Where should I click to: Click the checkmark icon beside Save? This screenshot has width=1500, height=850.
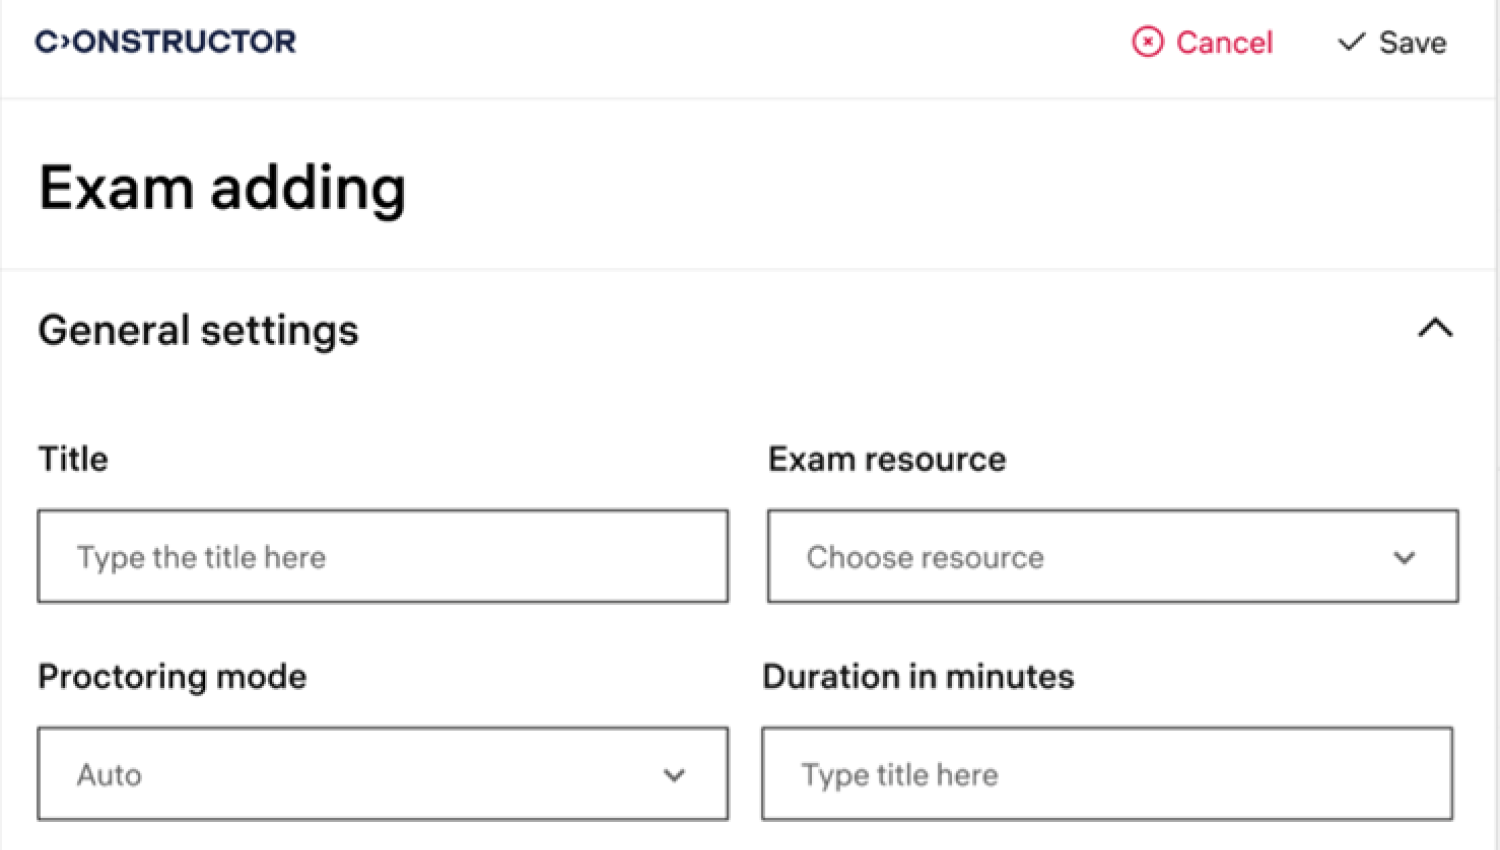pos(1351,42)
